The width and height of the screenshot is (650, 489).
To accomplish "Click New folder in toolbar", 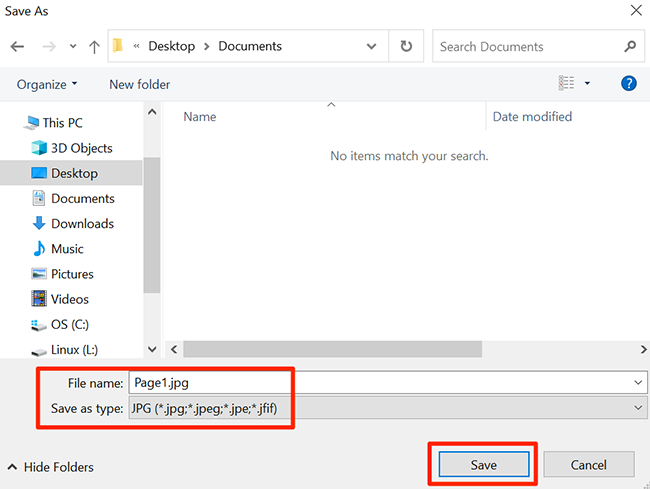I will click(x=140, y=84).
